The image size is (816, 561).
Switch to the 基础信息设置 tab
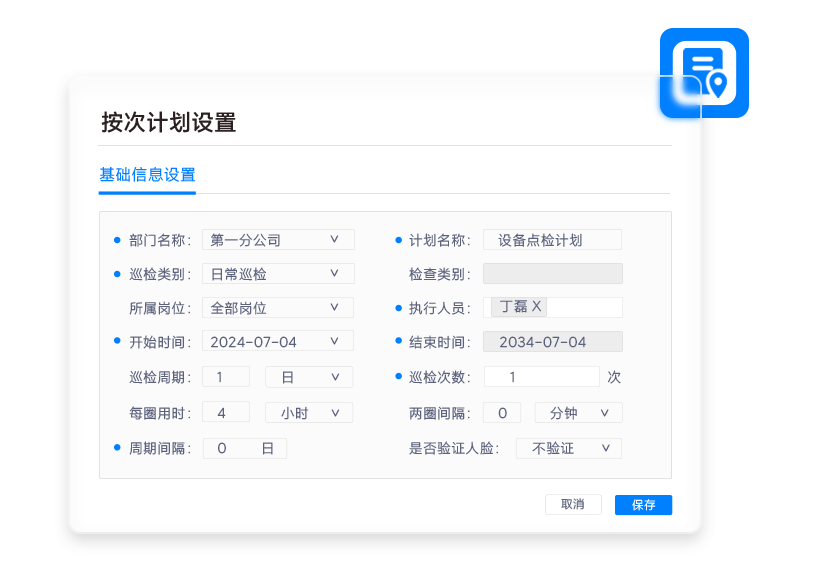click(147, 174)
